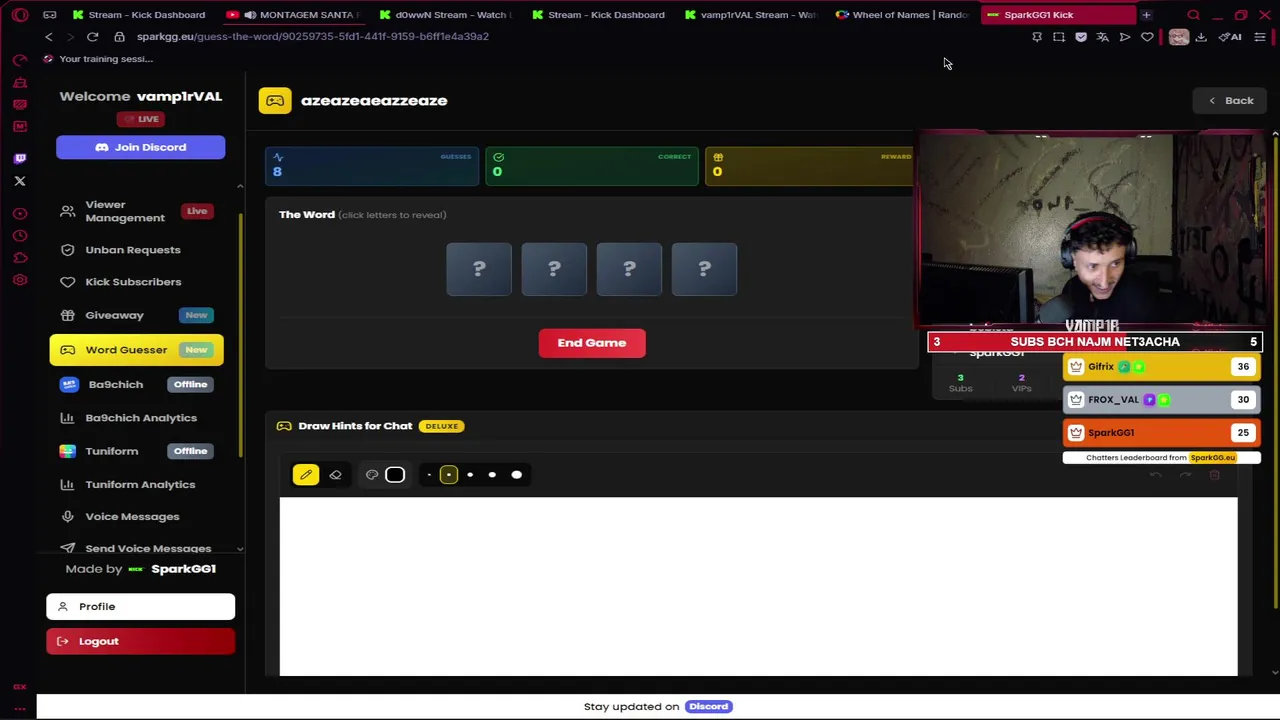The height and width of the screenshot is (720, 1280).
Task: Click the browser back arrow
Action: (48, 37)
